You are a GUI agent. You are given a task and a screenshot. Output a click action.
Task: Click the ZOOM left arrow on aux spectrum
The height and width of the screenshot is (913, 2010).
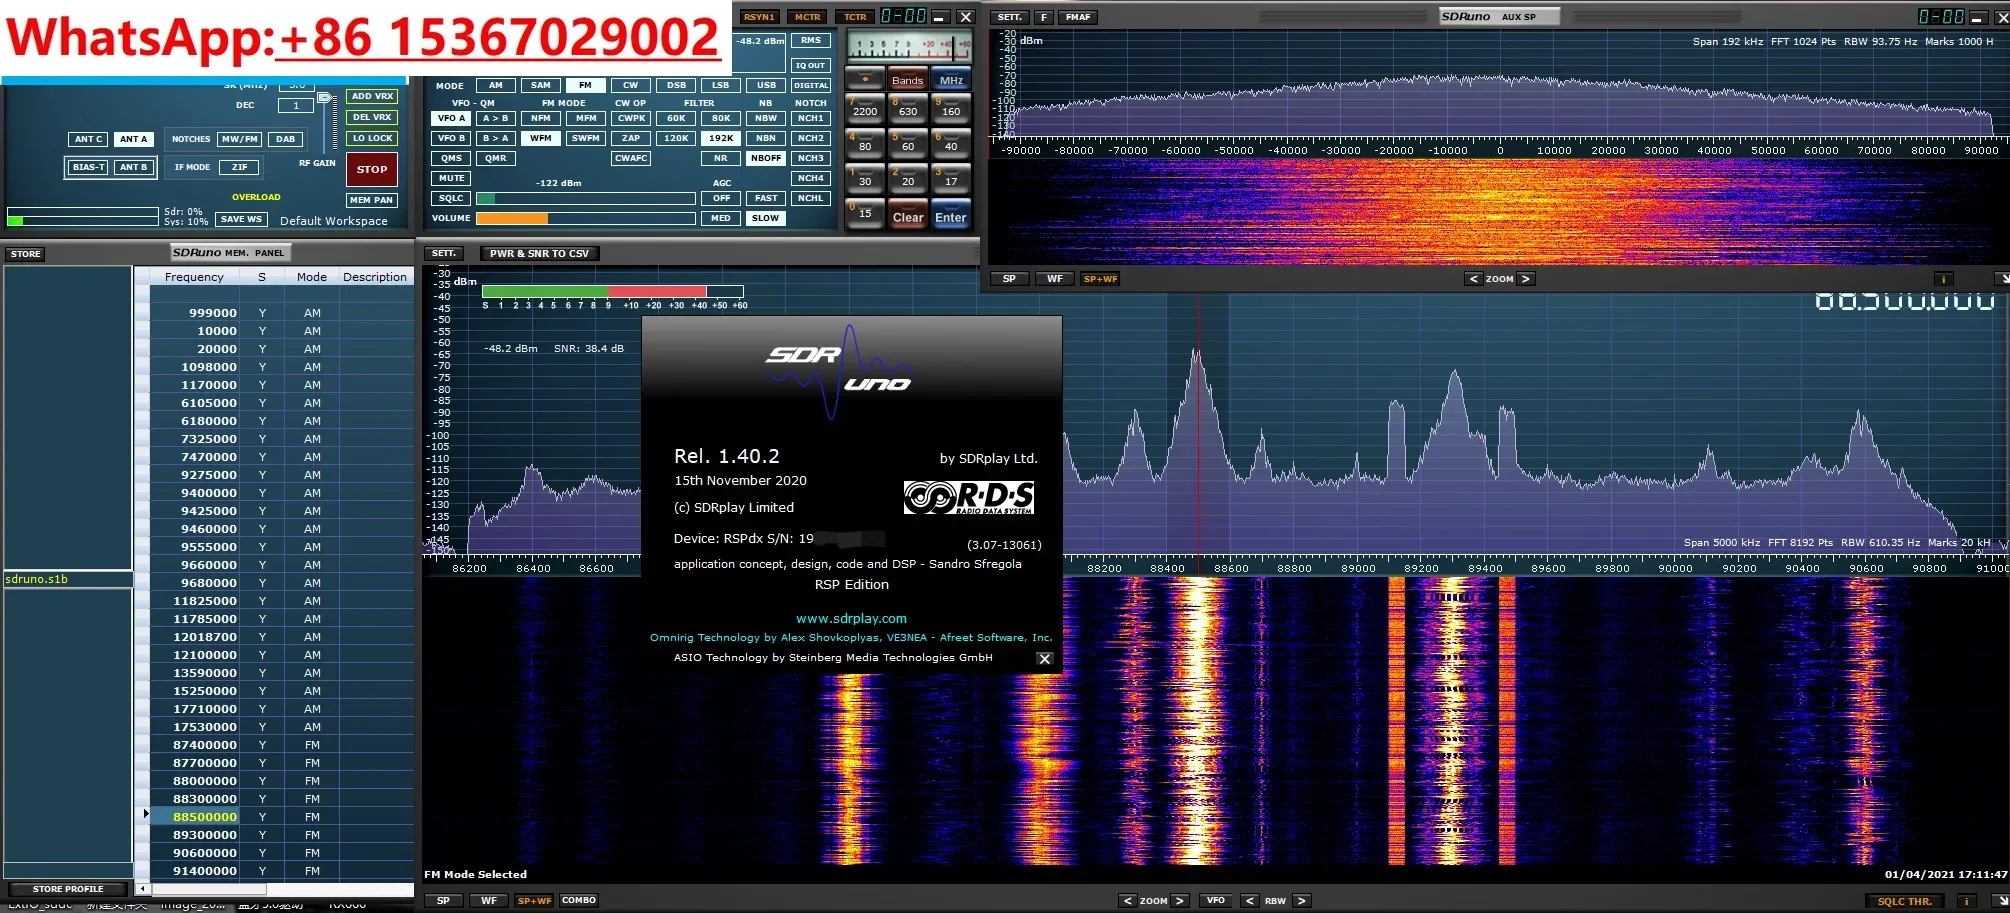pos(1472,279)
